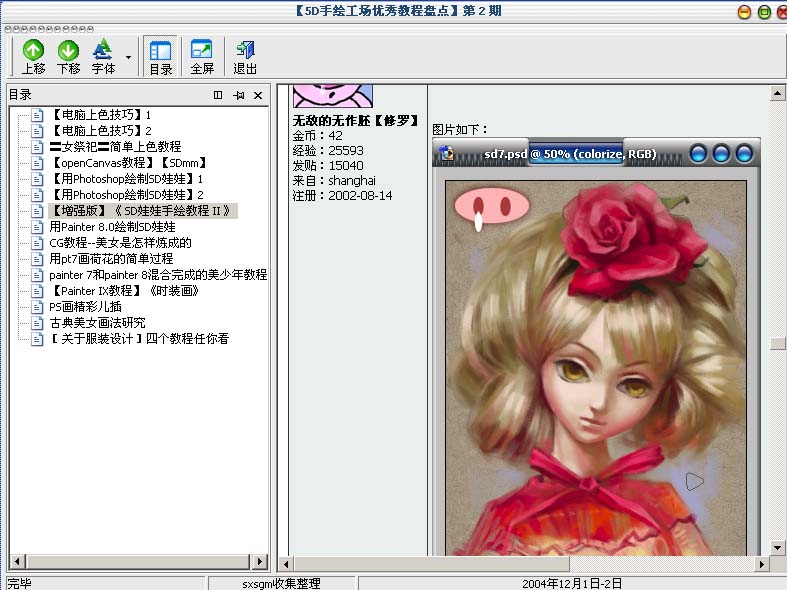Select 【增强版】《SD娃娃手绘教程 II》 entry

pos(143,211)
